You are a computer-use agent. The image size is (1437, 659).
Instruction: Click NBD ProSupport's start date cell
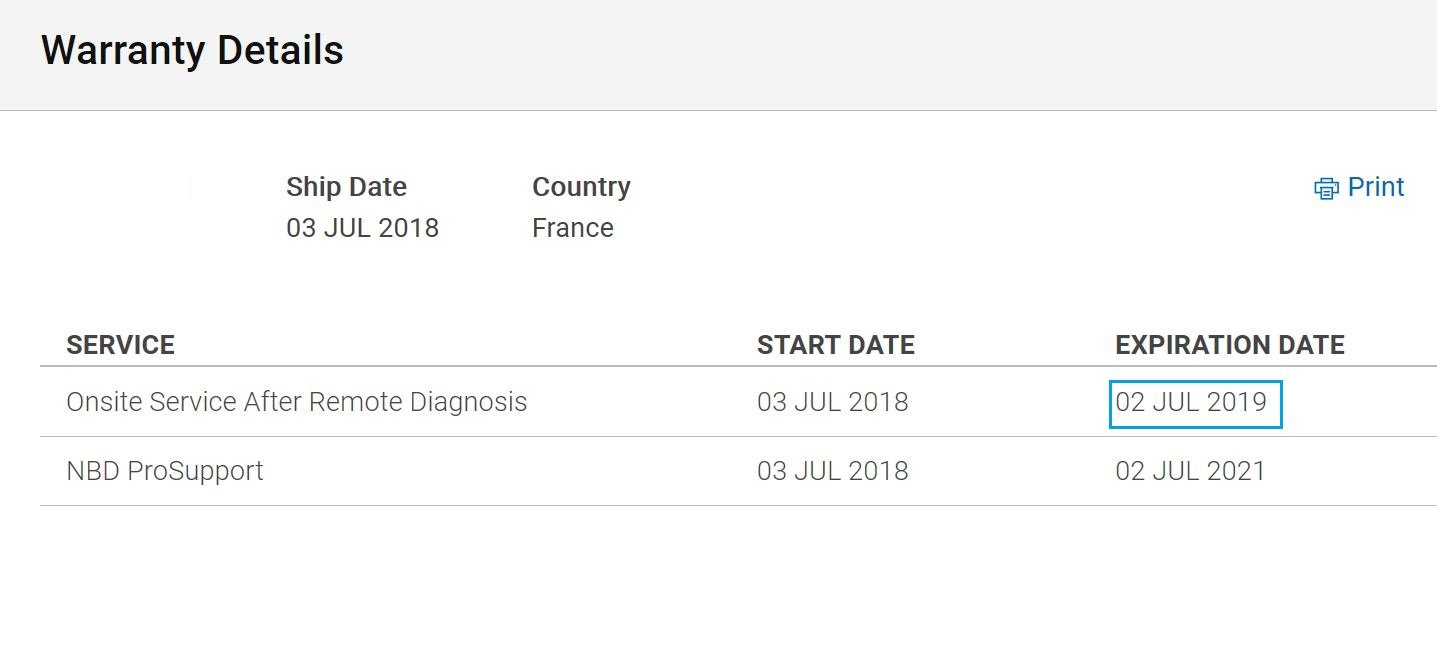click(x=832, y=471)
